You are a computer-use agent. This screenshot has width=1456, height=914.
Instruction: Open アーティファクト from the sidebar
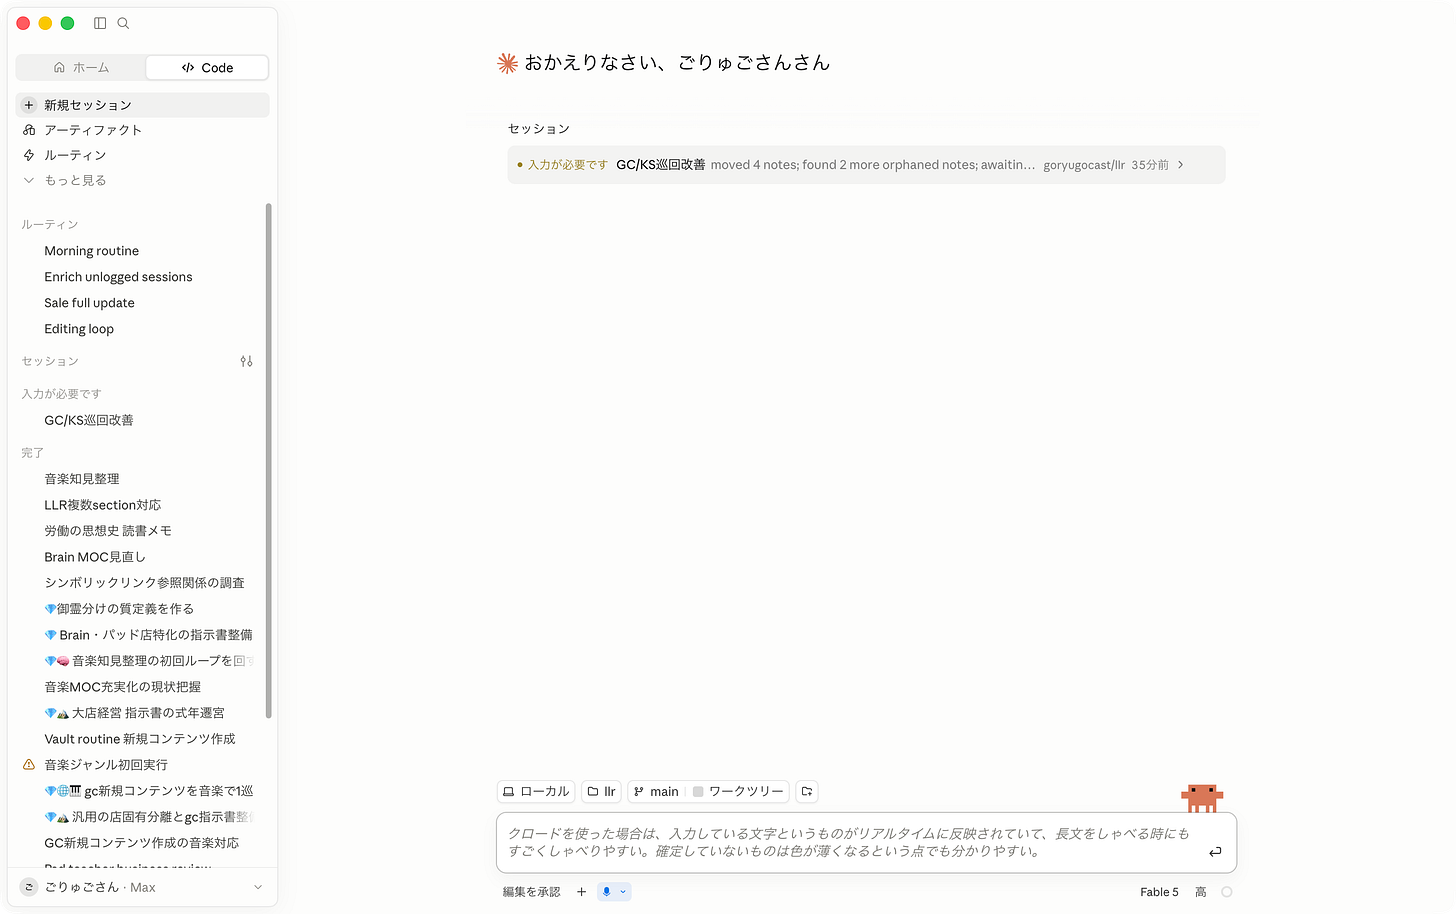[142, 130]
